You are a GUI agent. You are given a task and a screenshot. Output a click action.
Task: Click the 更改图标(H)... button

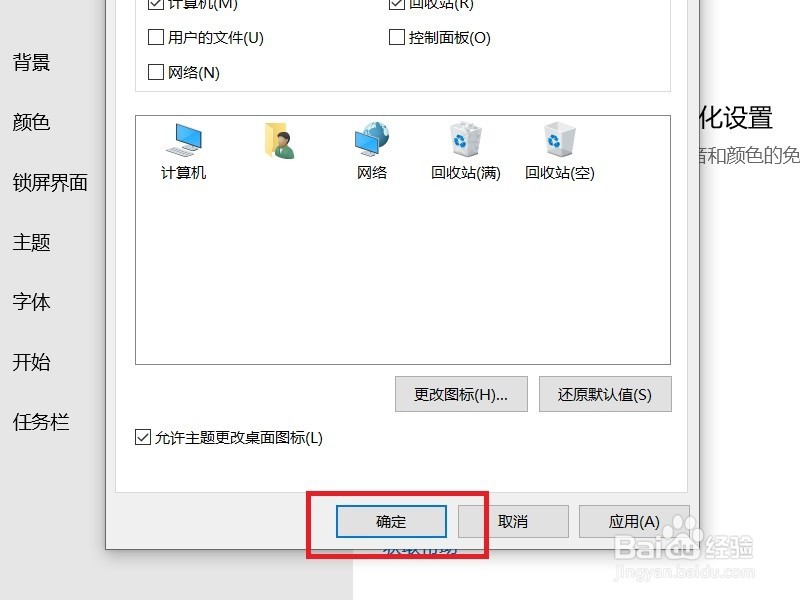[461, 394]
